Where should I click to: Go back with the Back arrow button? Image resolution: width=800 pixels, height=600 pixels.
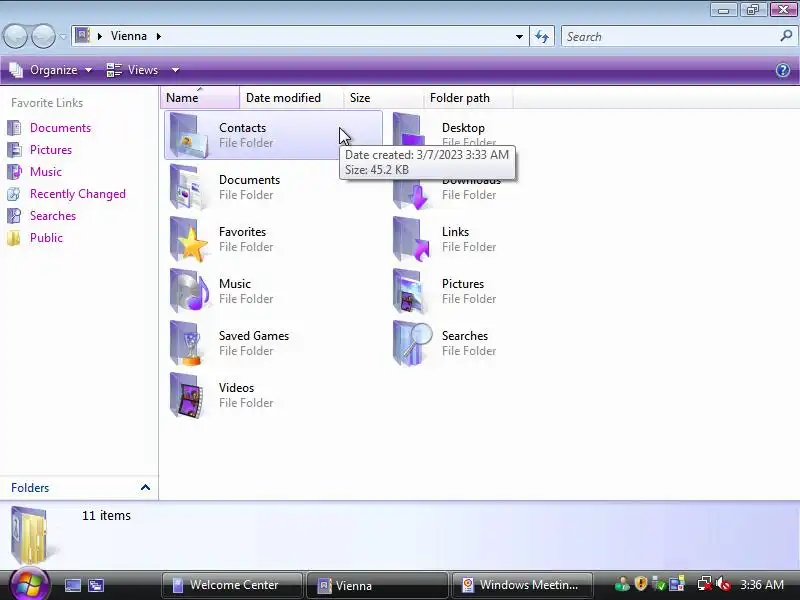coord(15,36)
